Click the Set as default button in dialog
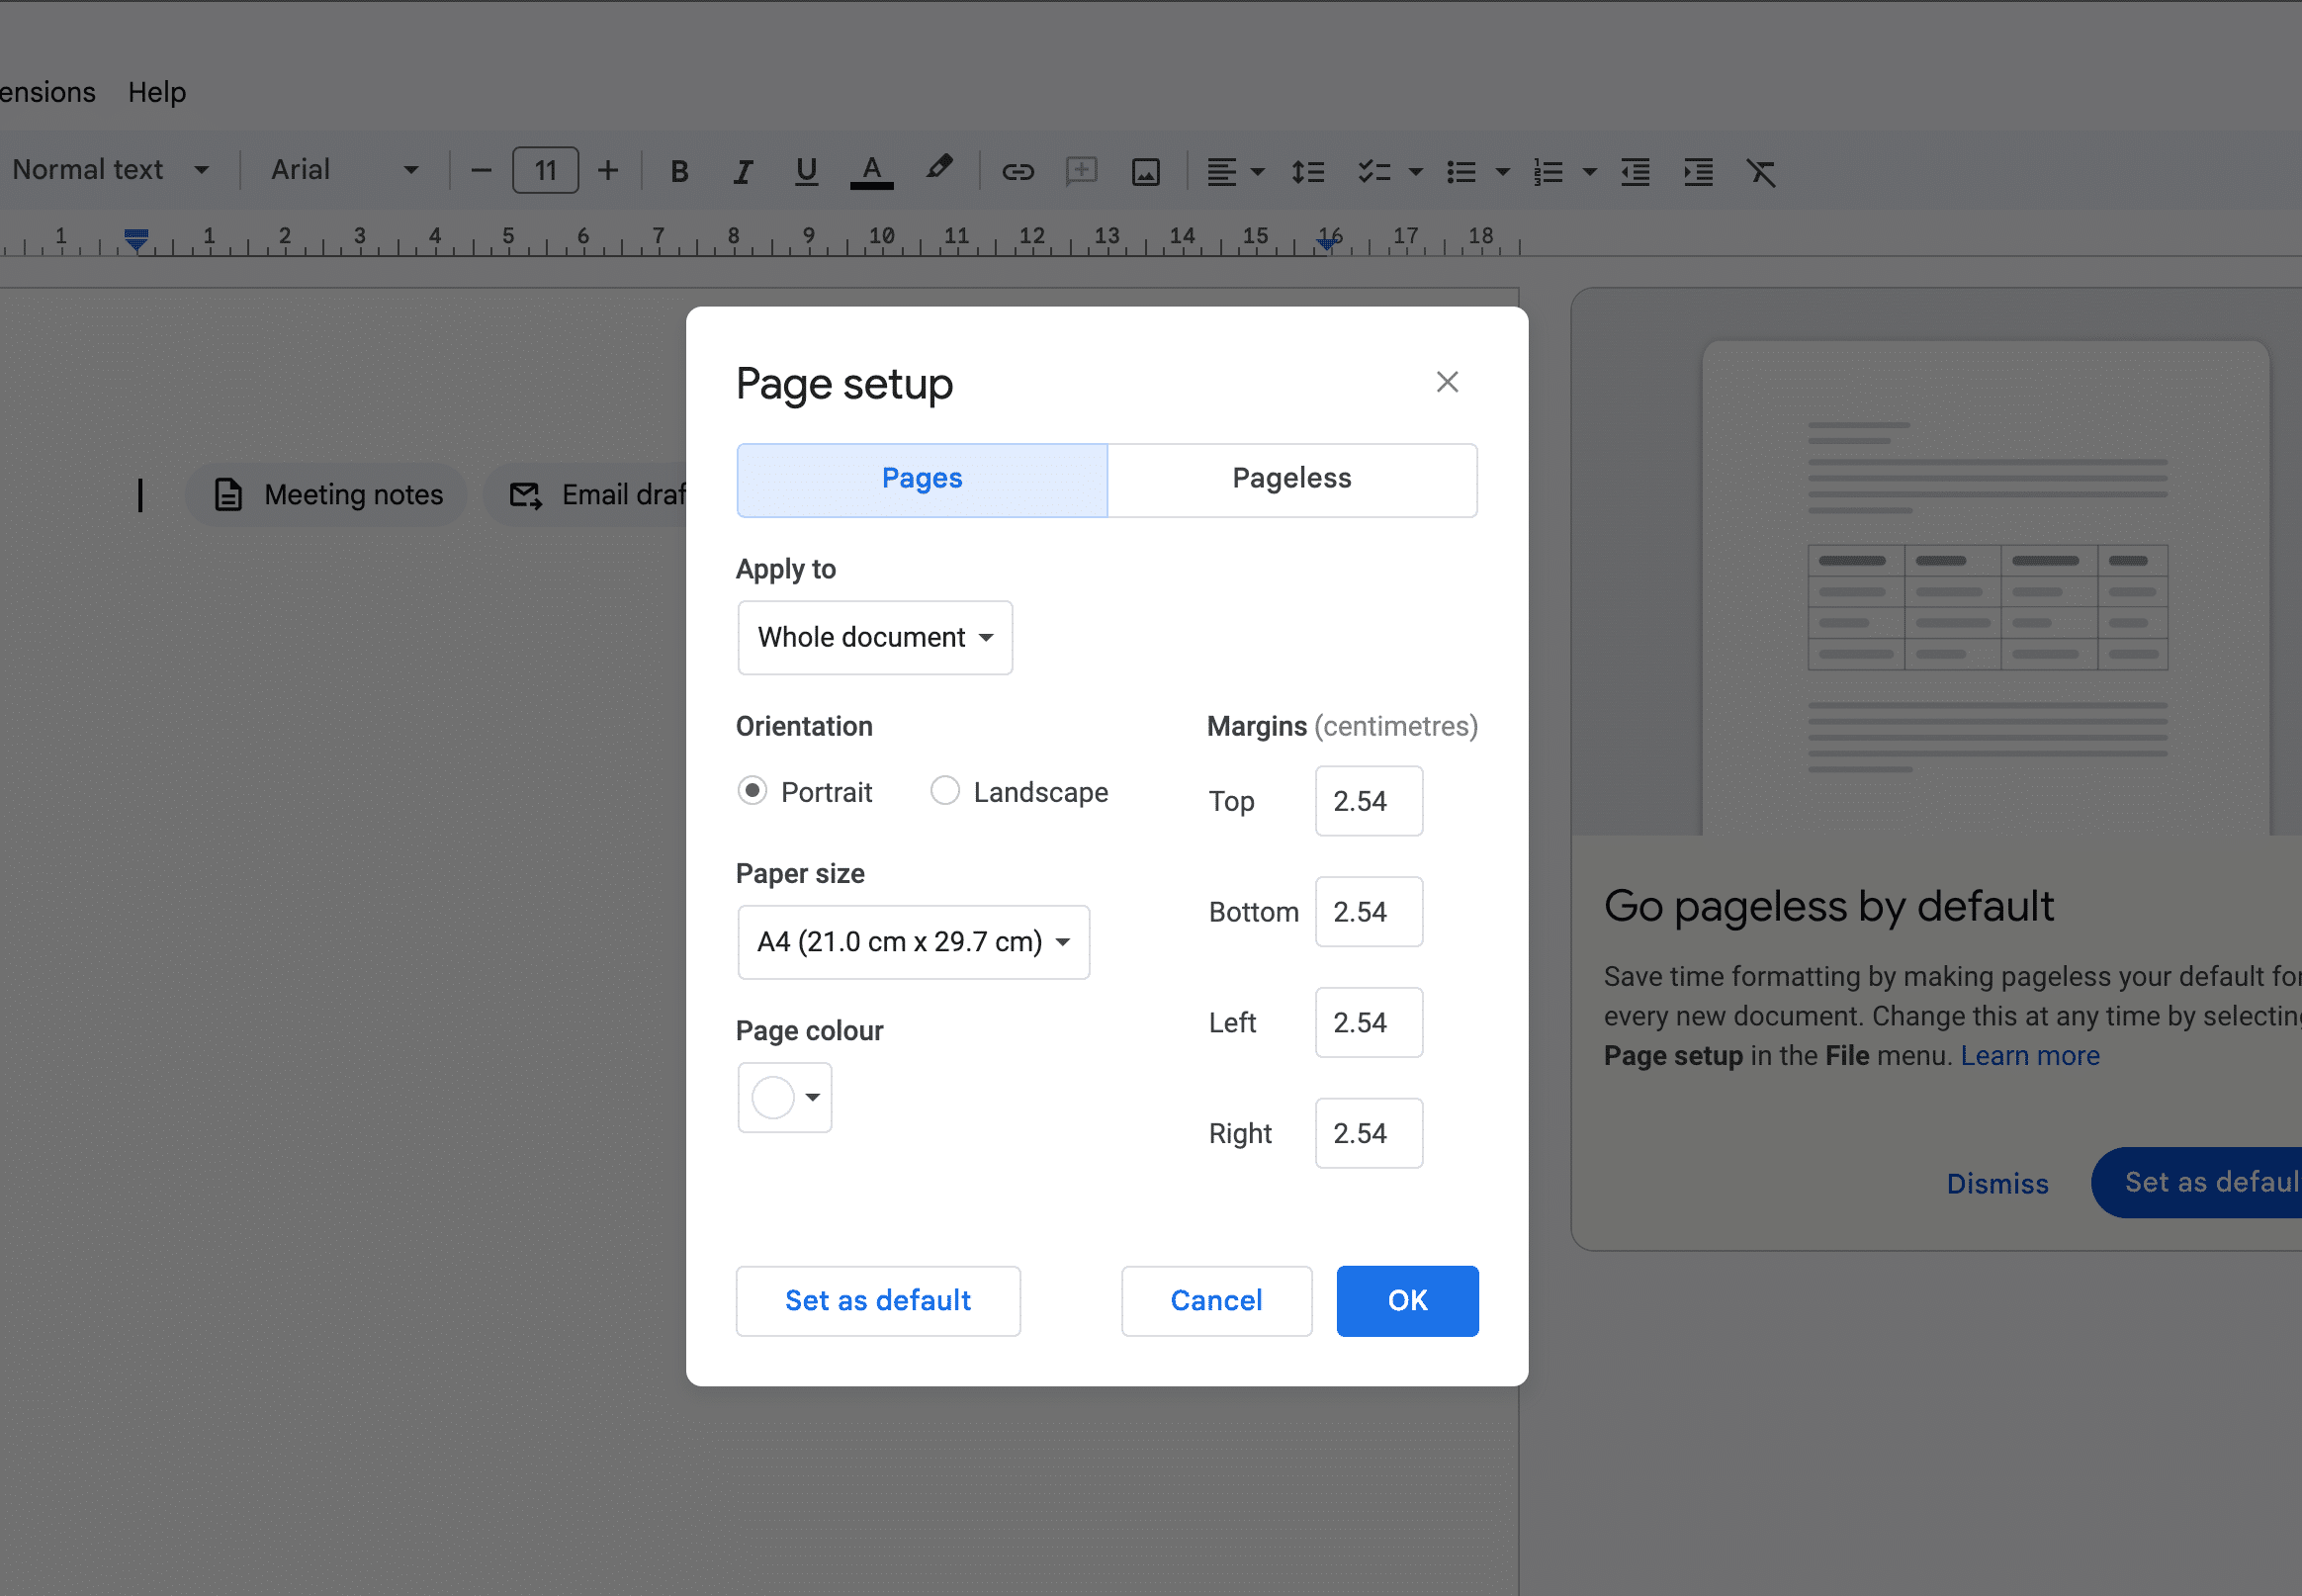This screenshot has width=2302, height=1596. pyautogui.click(x=877, y=1300)
